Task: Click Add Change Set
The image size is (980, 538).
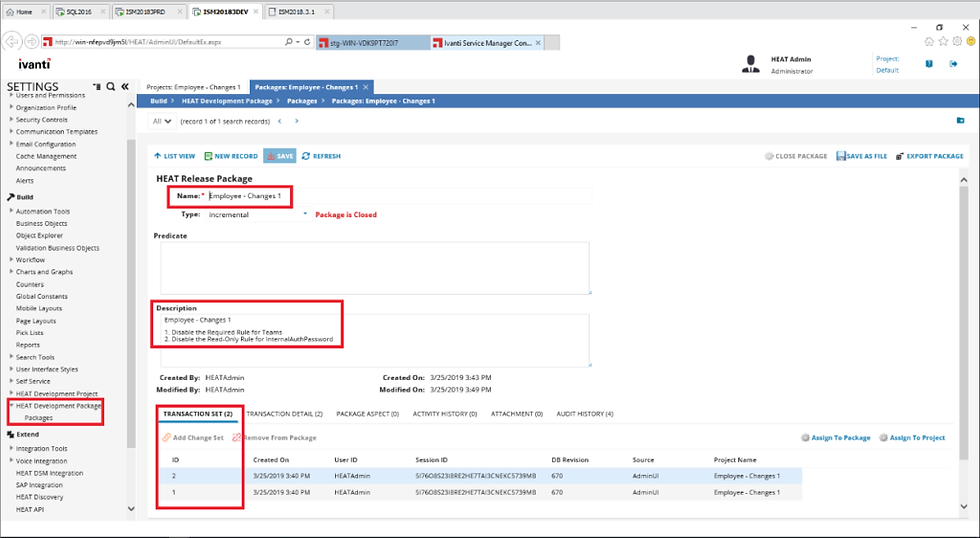Action: (192, 438)
